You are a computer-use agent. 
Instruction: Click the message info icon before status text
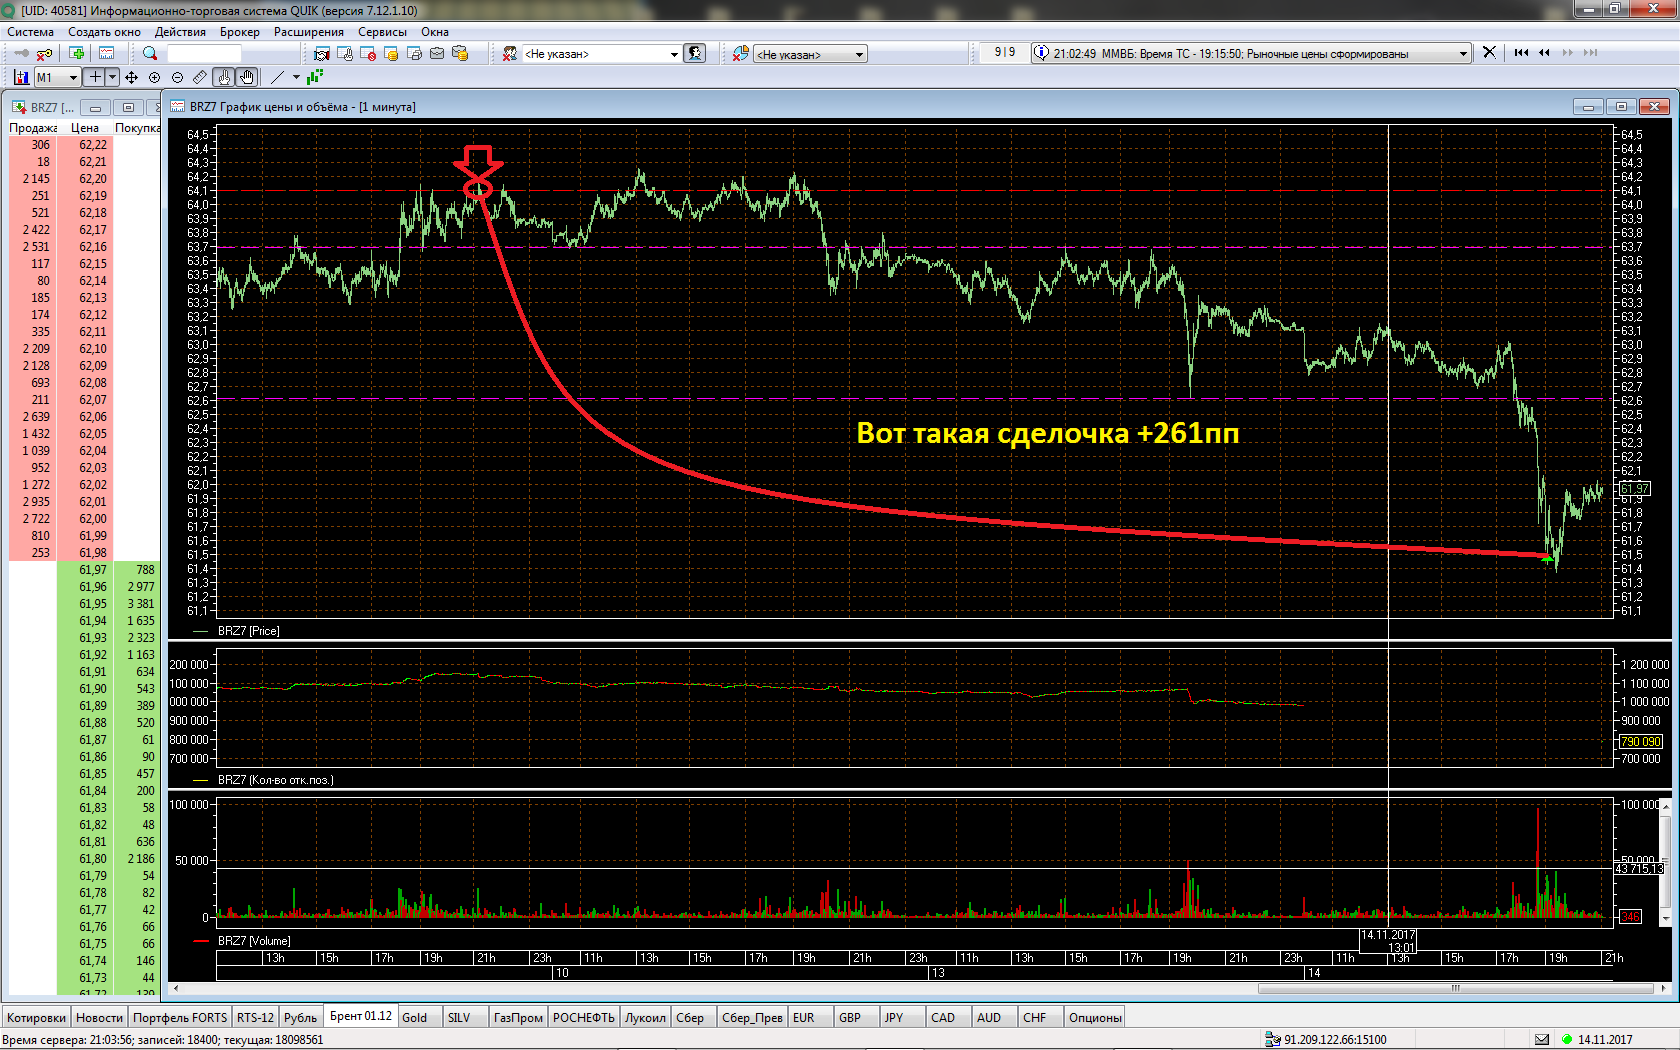coord(1041,52)
